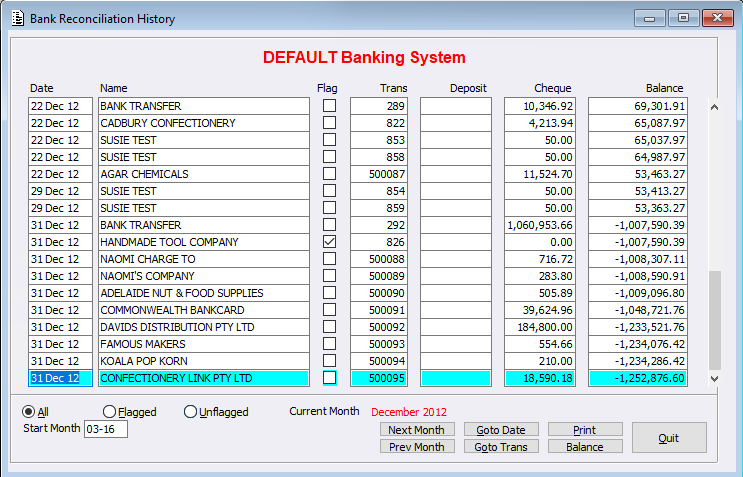This screenshot has height=477, width=743.
Task: Go back using Prev Month button
Action: click(417, 447)
